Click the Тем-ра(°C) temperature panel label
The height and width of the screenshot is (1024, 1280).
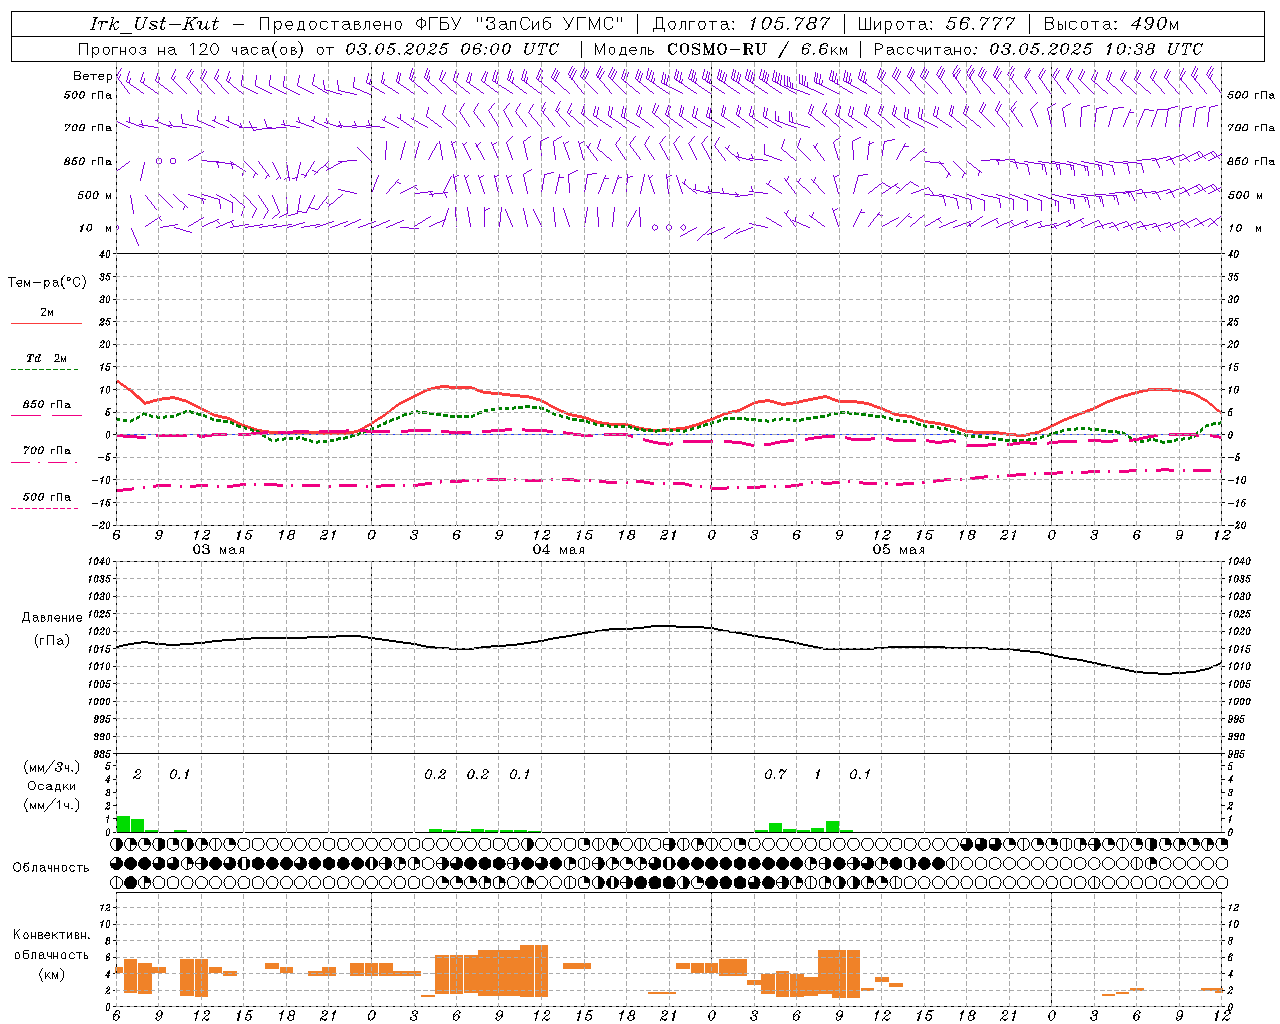(47, 283)
